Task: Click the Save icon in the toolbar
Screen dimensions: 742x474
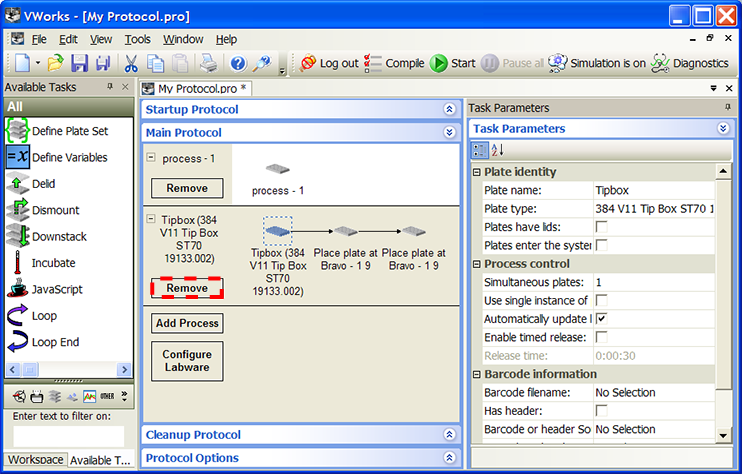Action: coord(79,63)
